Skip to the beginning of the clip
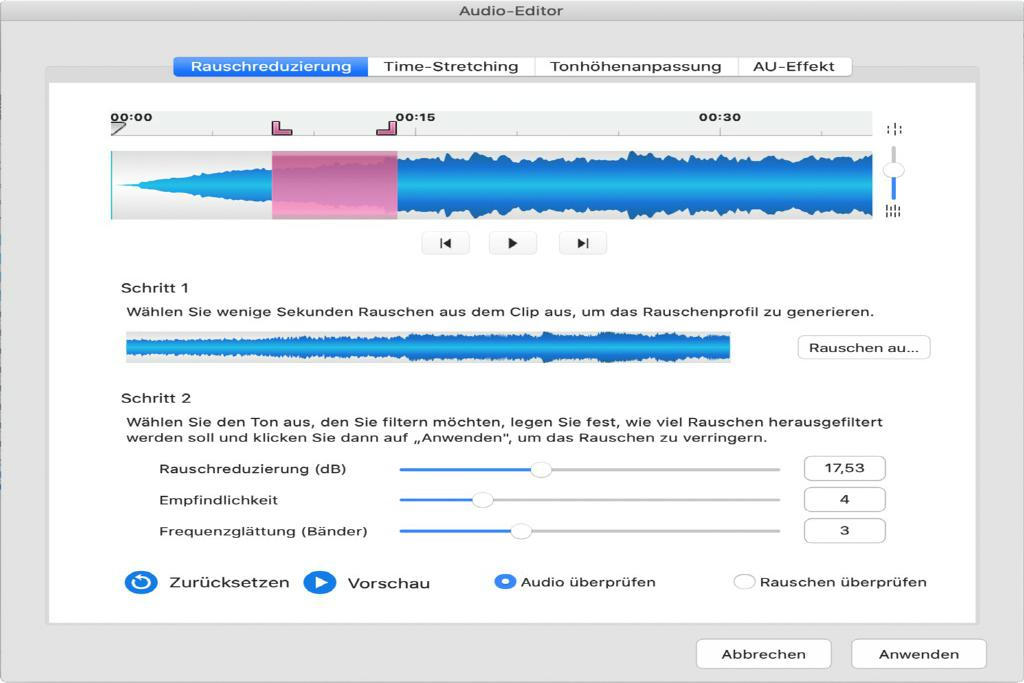 click(x=446, y=242)
